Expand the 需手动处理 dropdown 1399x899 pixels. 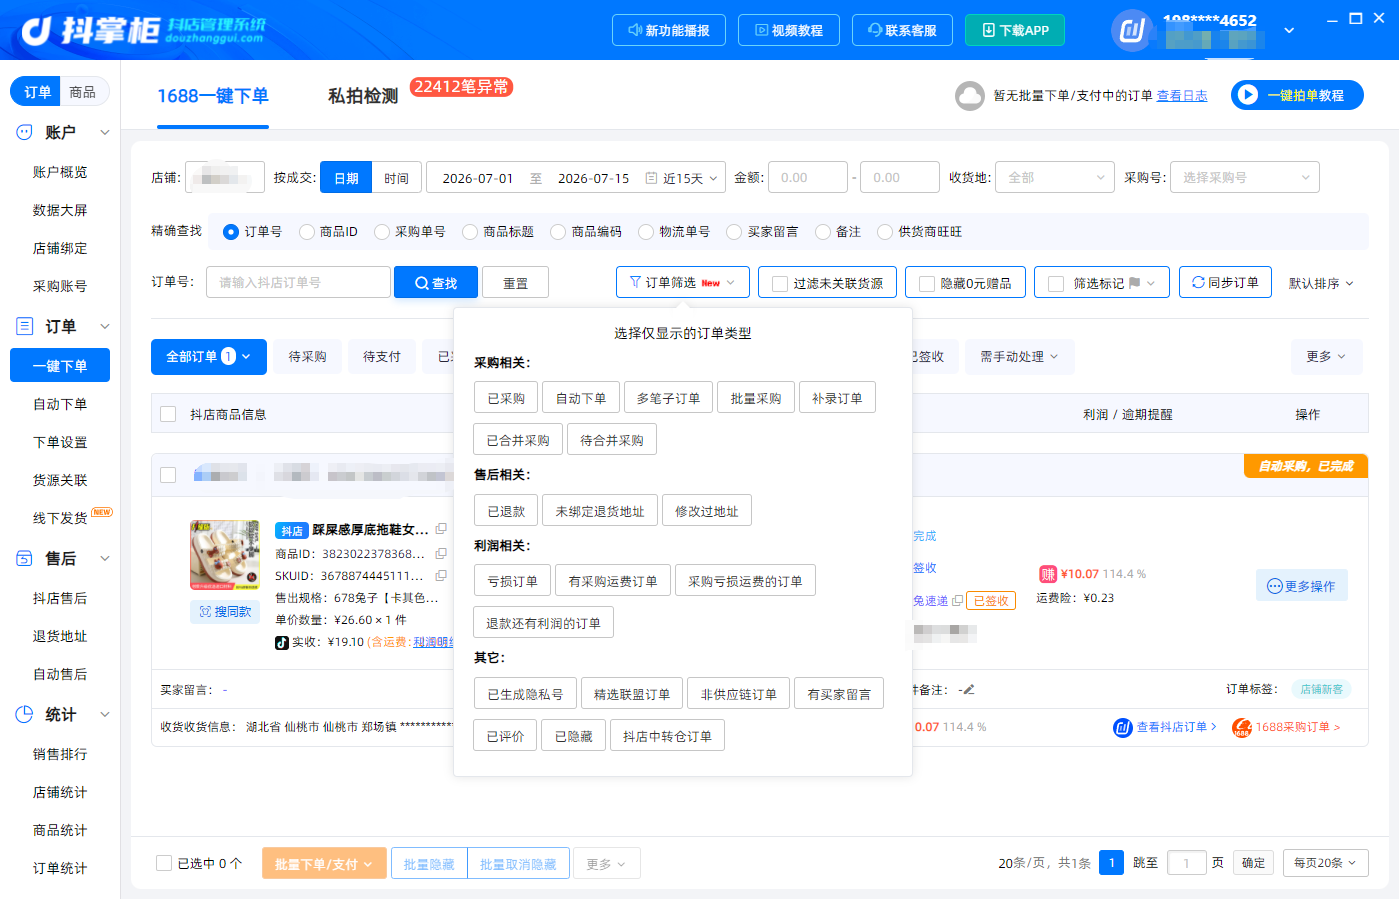(x=1020, y=357)
